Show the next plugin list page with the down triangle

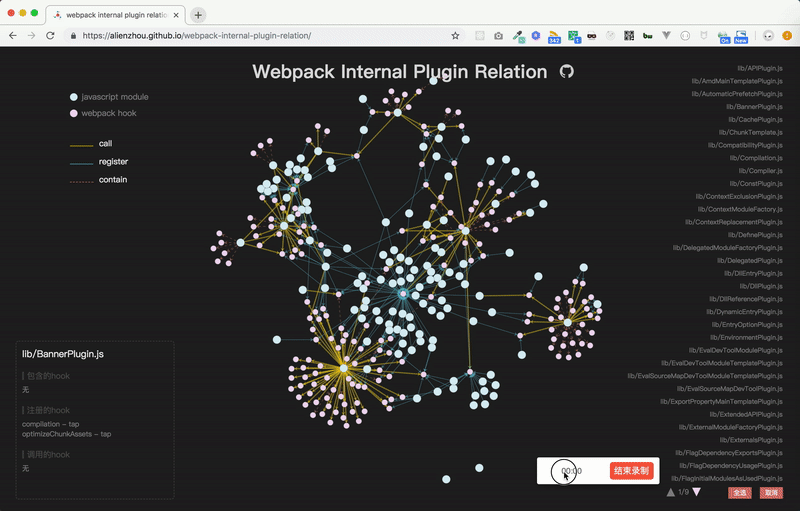696,492
